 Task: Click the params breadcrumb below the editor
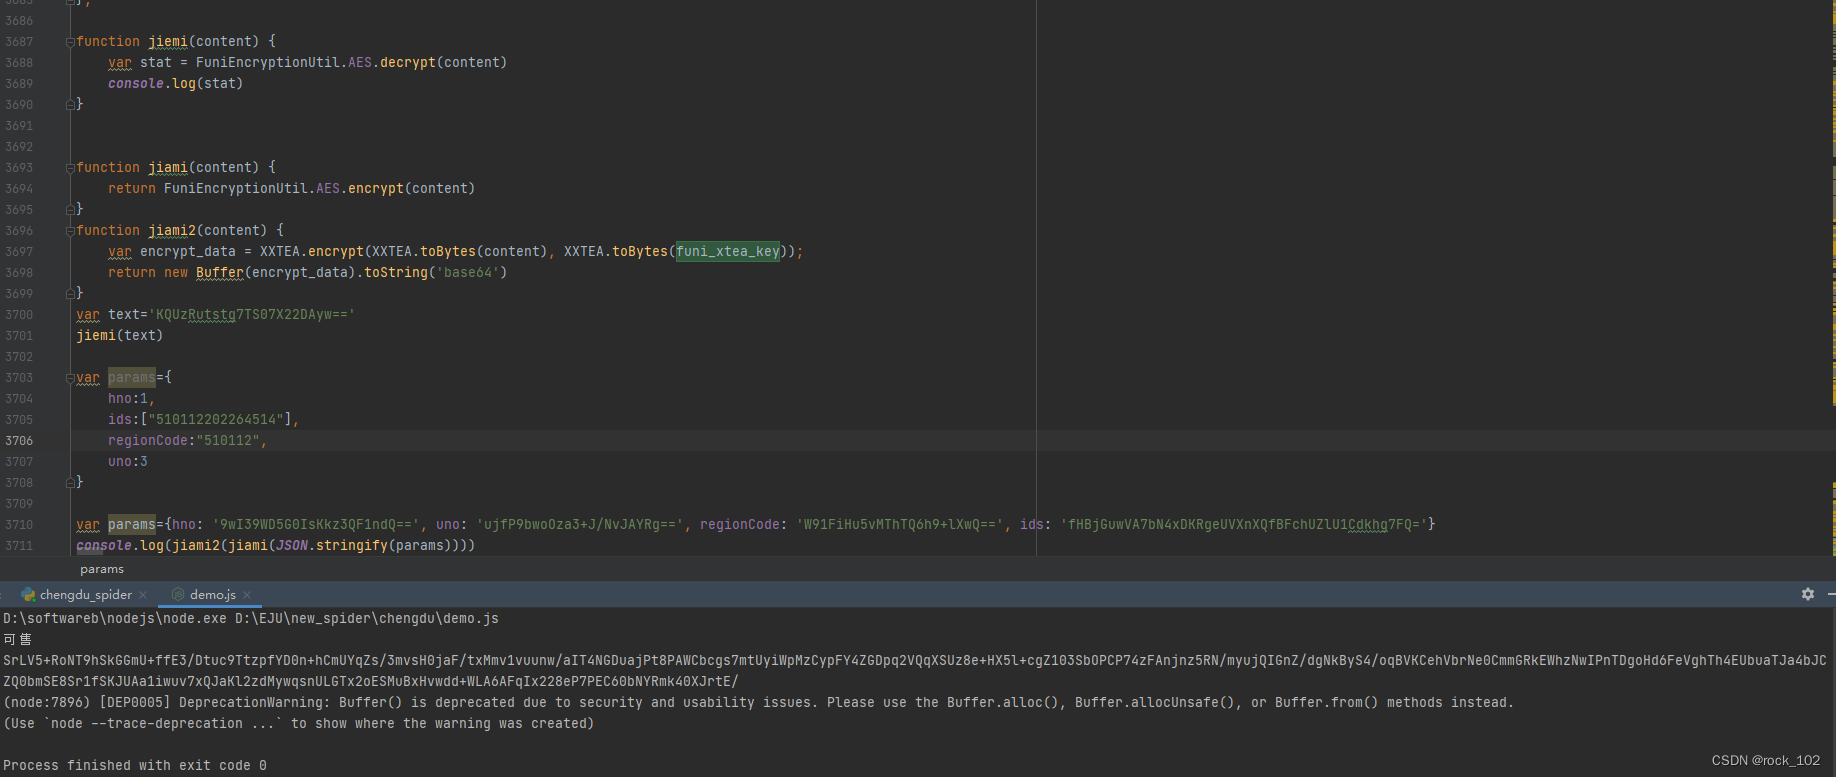pos(102,569)
